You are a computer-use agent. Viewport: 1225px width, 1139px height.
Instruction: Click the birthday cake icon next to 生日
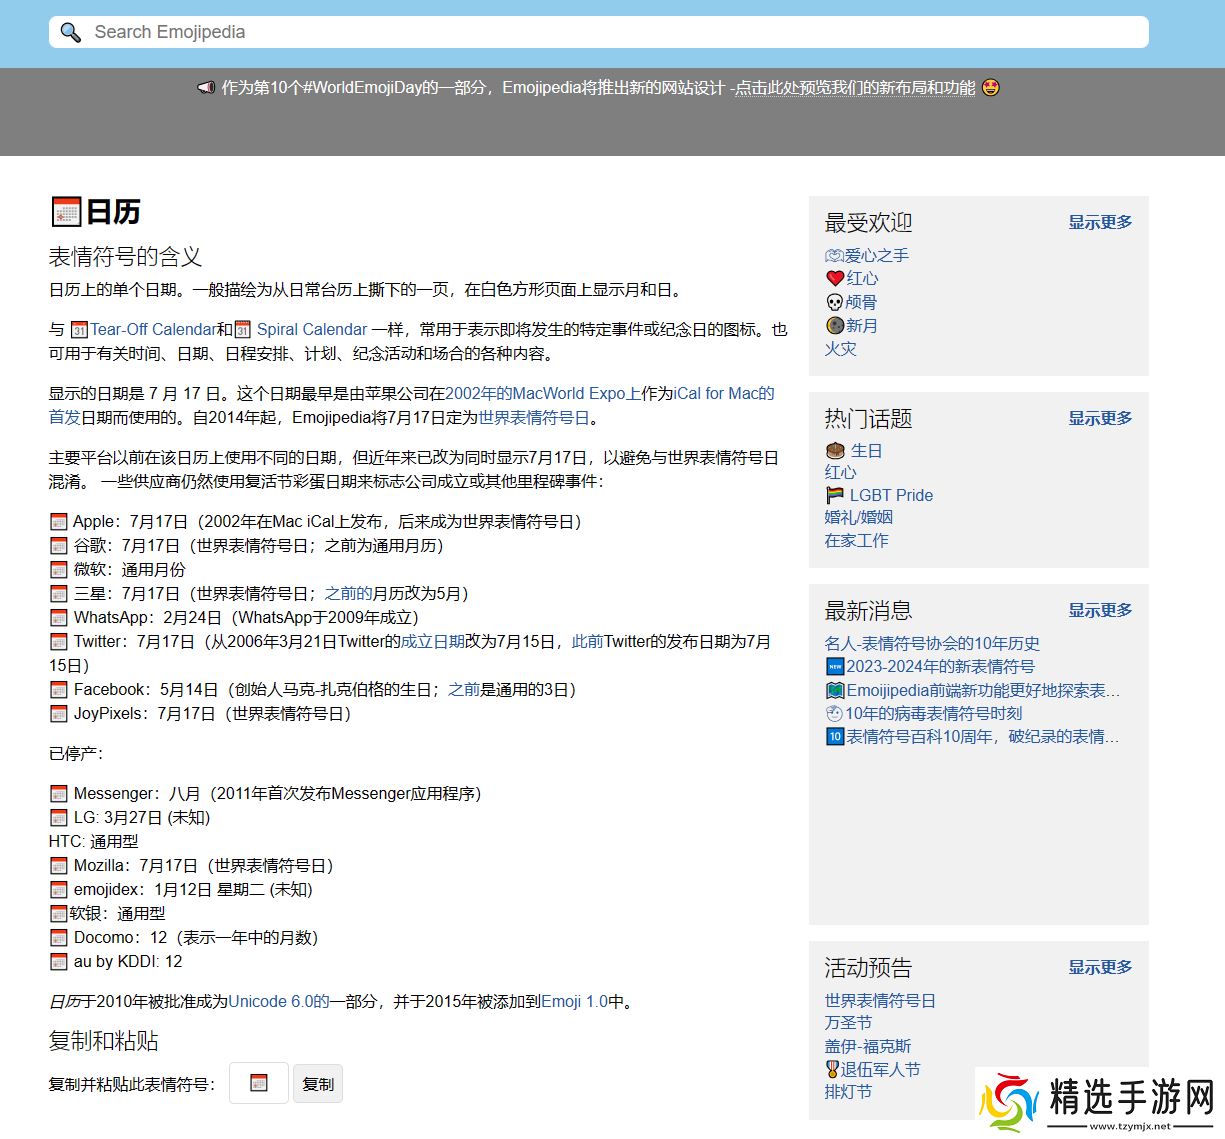835,451
